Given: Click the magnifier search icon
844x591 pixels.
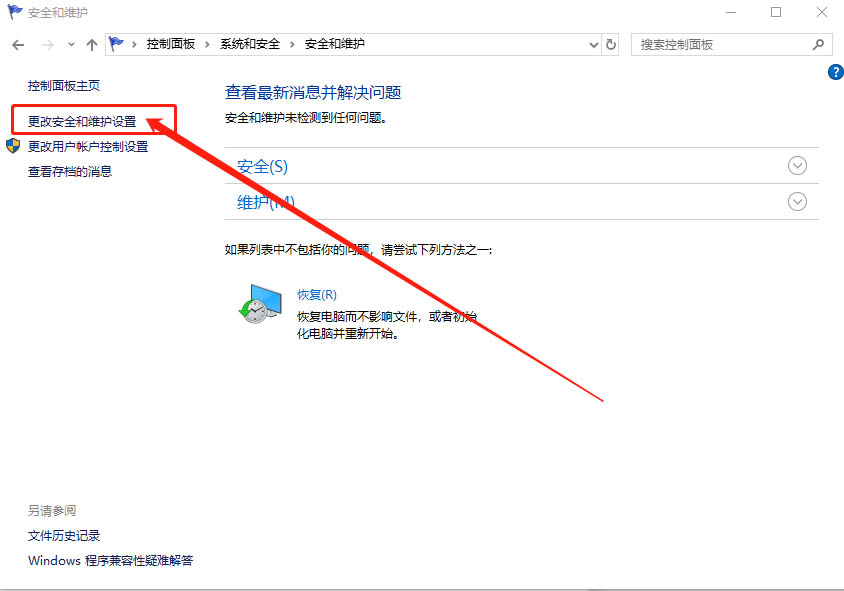Looking at the screenshot, I should click(x=818, y=45).
